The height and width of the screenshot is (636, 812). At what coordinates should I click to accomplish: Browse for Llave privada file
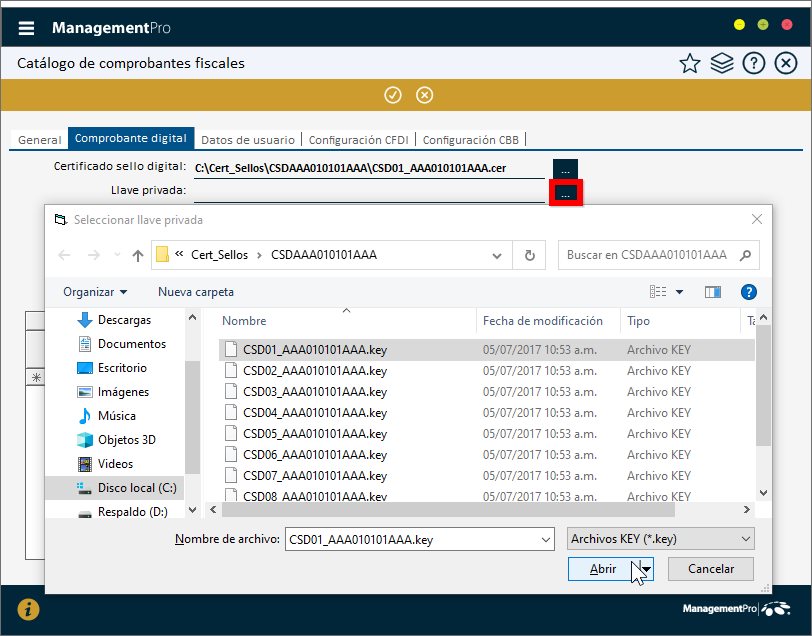tap(566, 193)
